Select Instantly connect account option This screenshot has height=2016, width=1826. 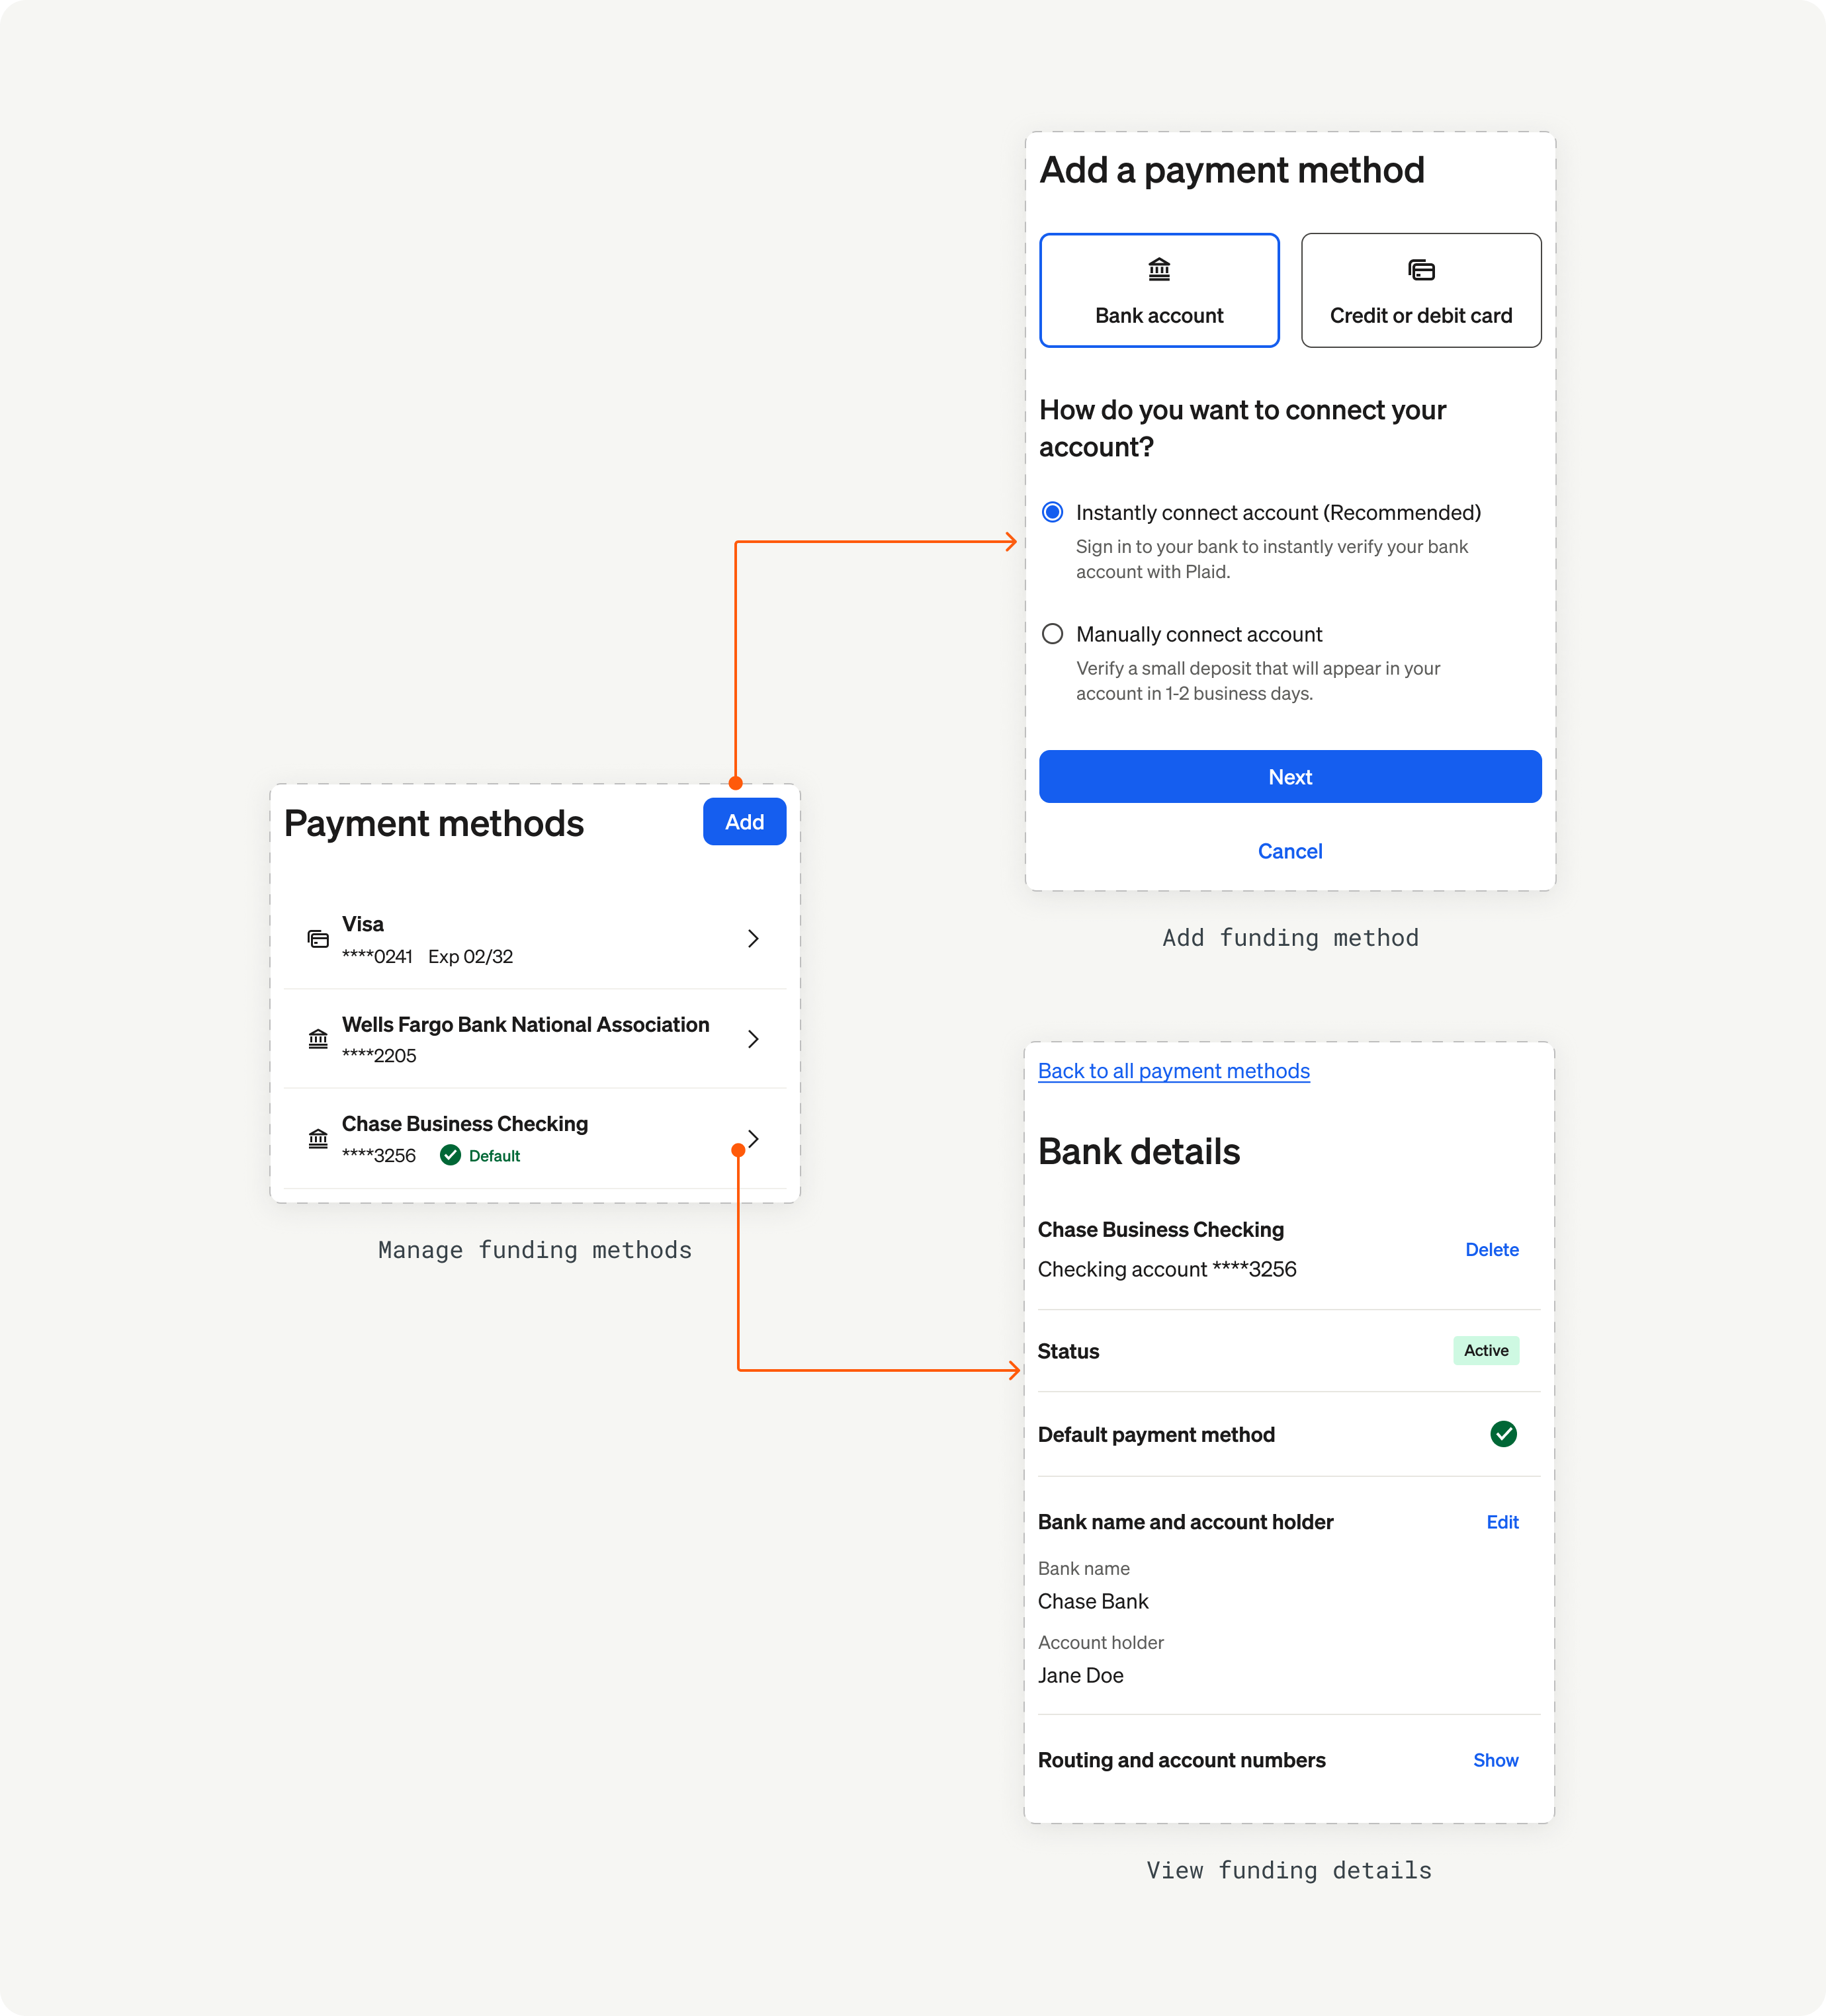point(1052,512)
